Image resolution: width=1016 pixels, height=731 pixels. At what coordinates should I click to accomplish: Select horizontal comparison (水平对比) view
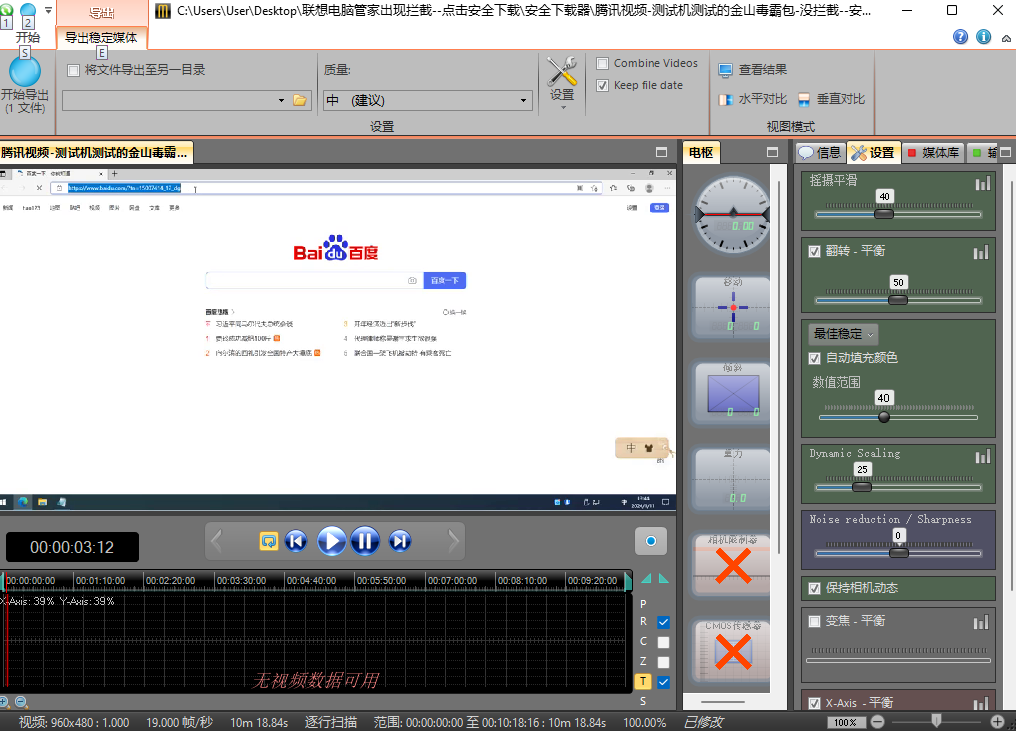point(753,99)
